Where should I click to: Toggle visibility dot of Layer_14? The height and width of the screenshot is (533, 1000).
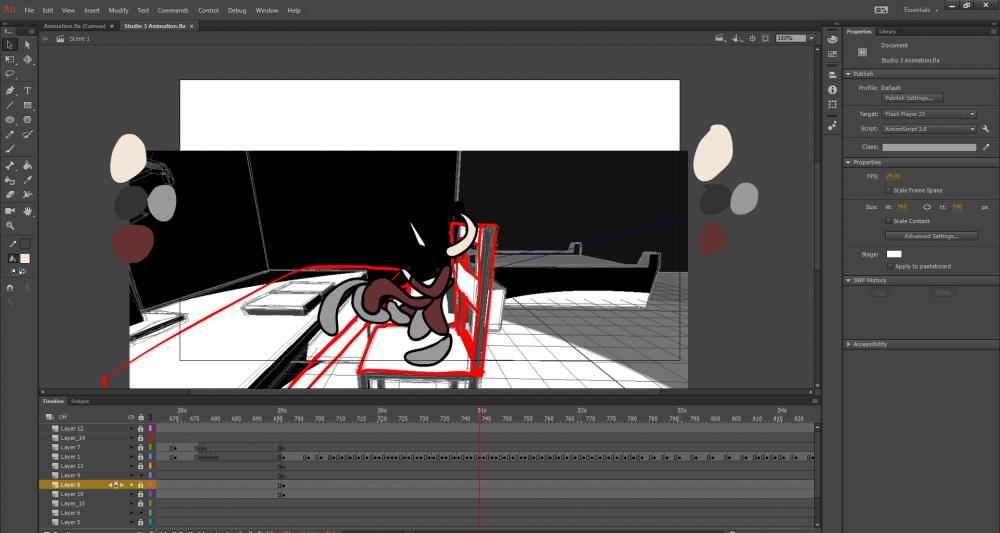pos(131,438)
